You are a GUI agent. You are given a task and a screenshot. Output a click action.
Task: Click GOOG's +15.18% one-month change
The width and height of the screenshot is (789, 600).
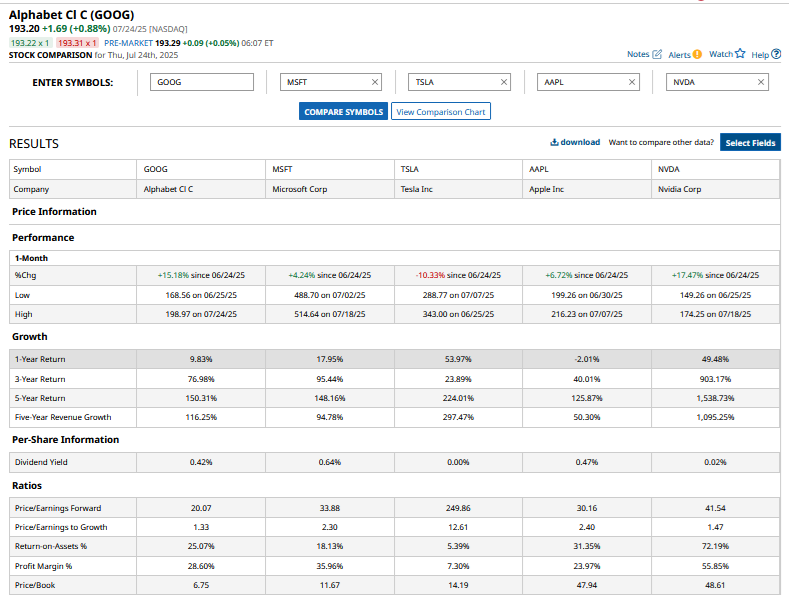click(173, 275)
